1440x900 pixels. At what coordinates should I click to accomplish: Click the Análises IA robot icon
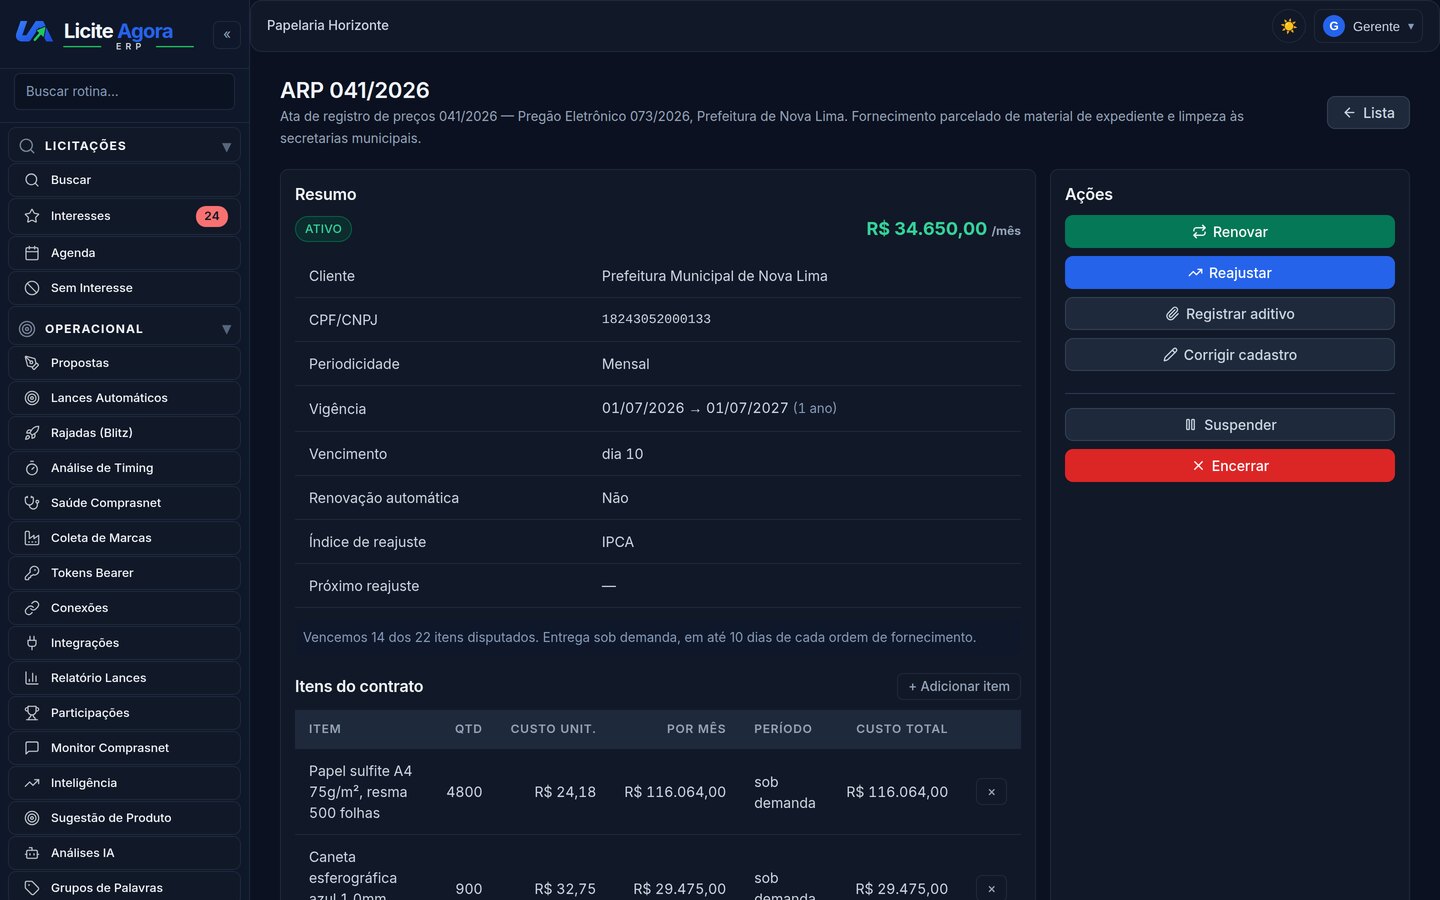[32, 853]
